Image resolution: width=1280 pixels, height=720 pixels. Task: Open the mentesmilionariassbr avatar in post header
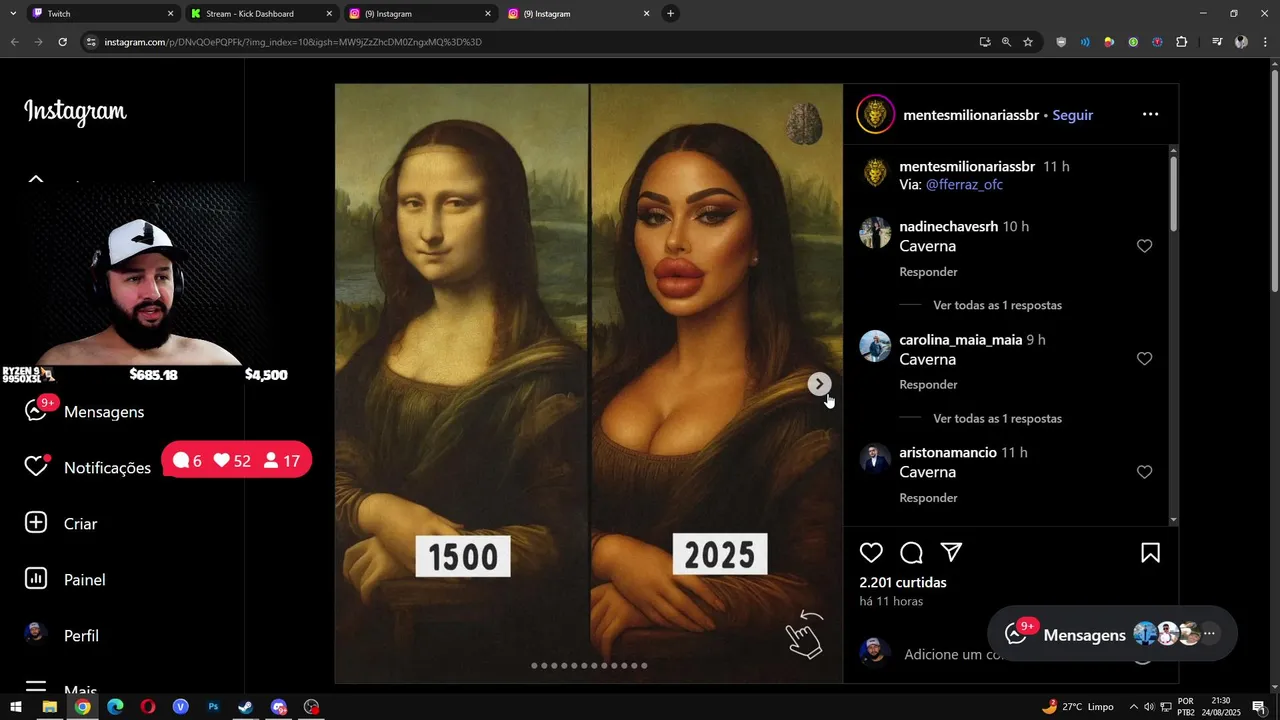[x=875, y=115]
